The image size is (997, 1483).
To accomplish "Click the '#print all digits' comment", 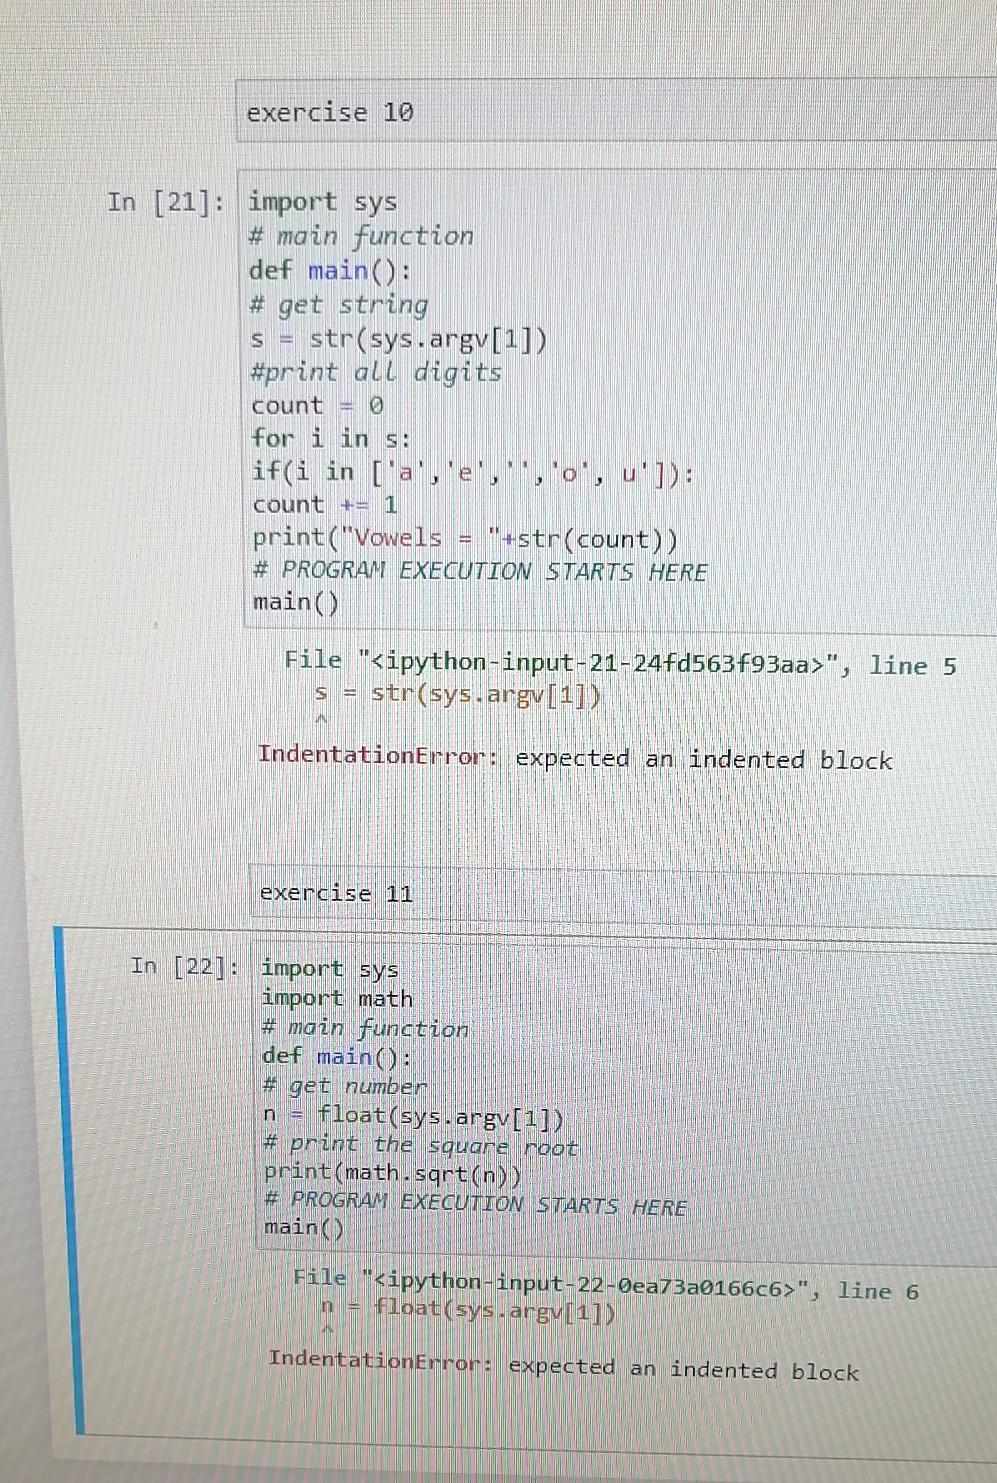I will 376,372.
